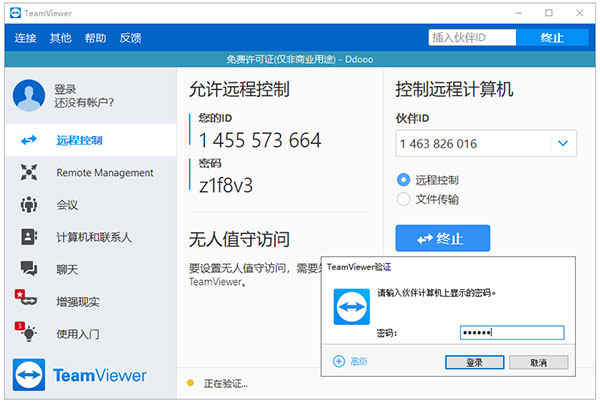Click the 聊天 chat bubbles icon

coord(29,269)
